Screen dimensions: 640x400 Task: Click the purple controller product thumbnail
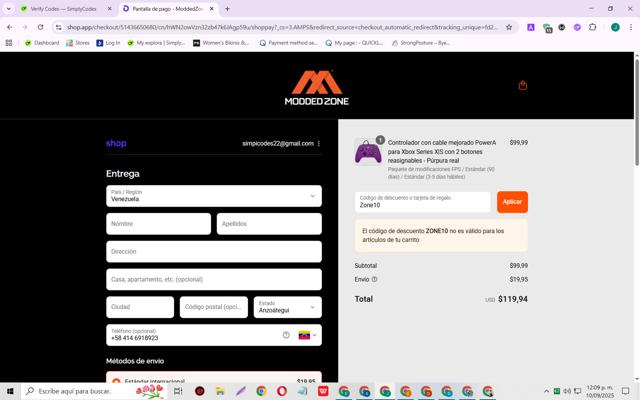[368, 152]
